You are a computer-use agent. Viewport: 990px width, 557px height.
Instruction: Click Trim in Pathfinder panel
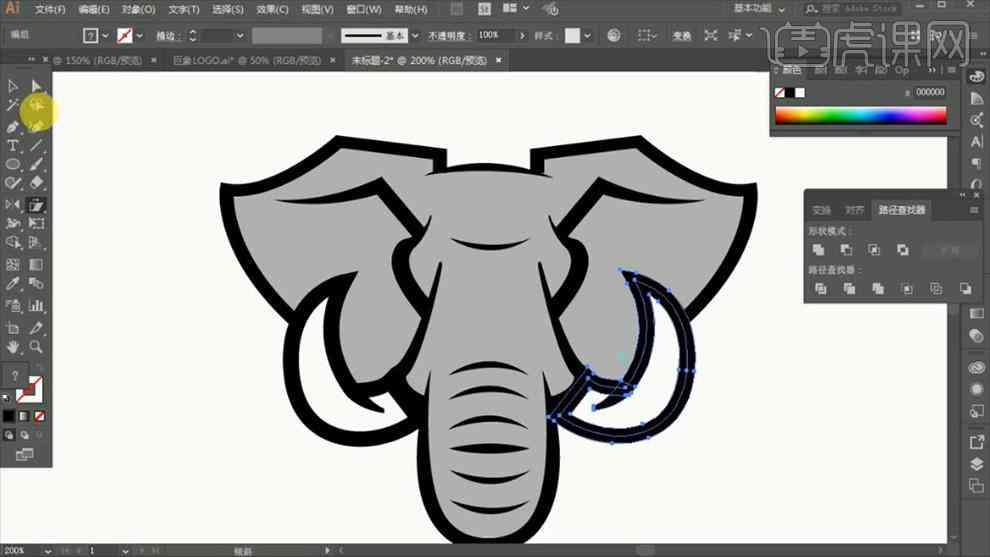tap(849, 289)
